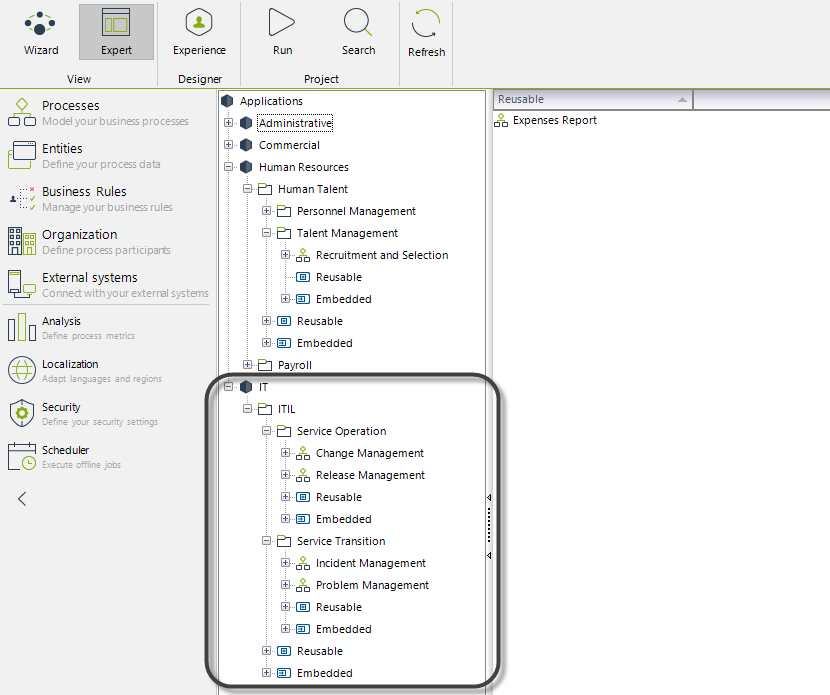Select Human Resources application
This screenshot has height=695, width=830.
[x=304, y=167]
